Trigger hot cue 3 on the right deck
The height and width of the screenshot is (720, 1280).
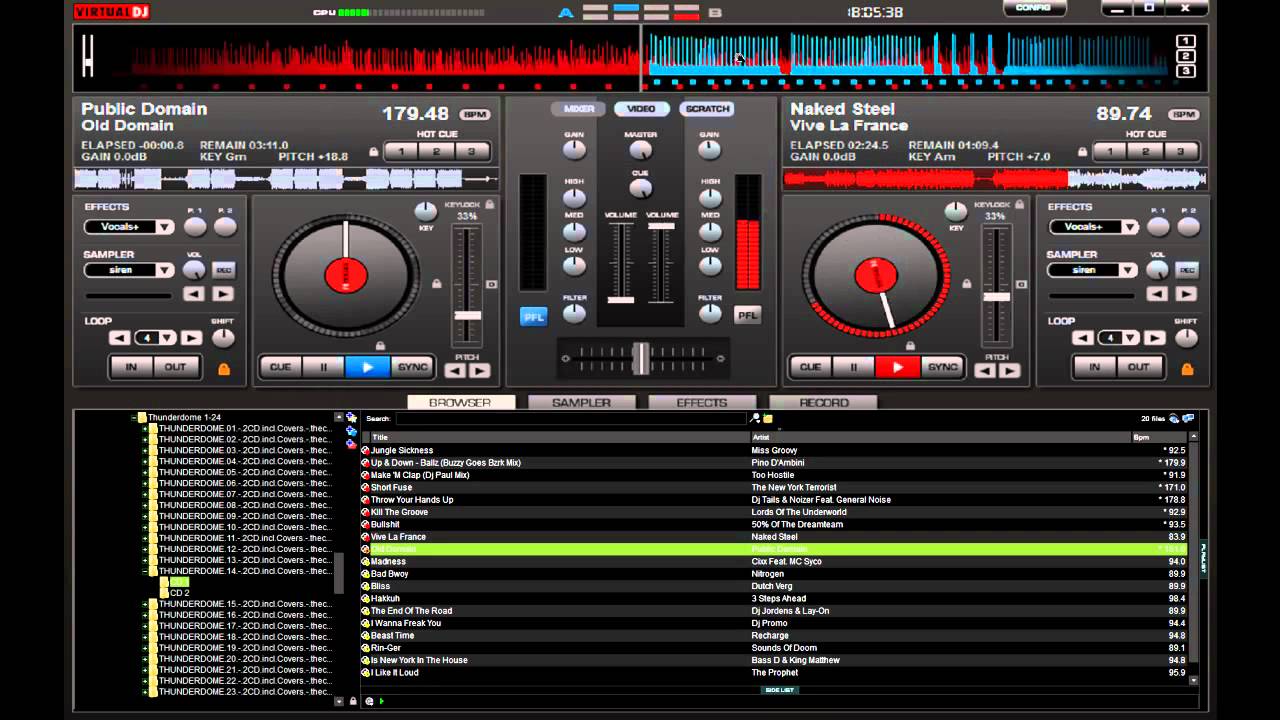click(1181, 152)
